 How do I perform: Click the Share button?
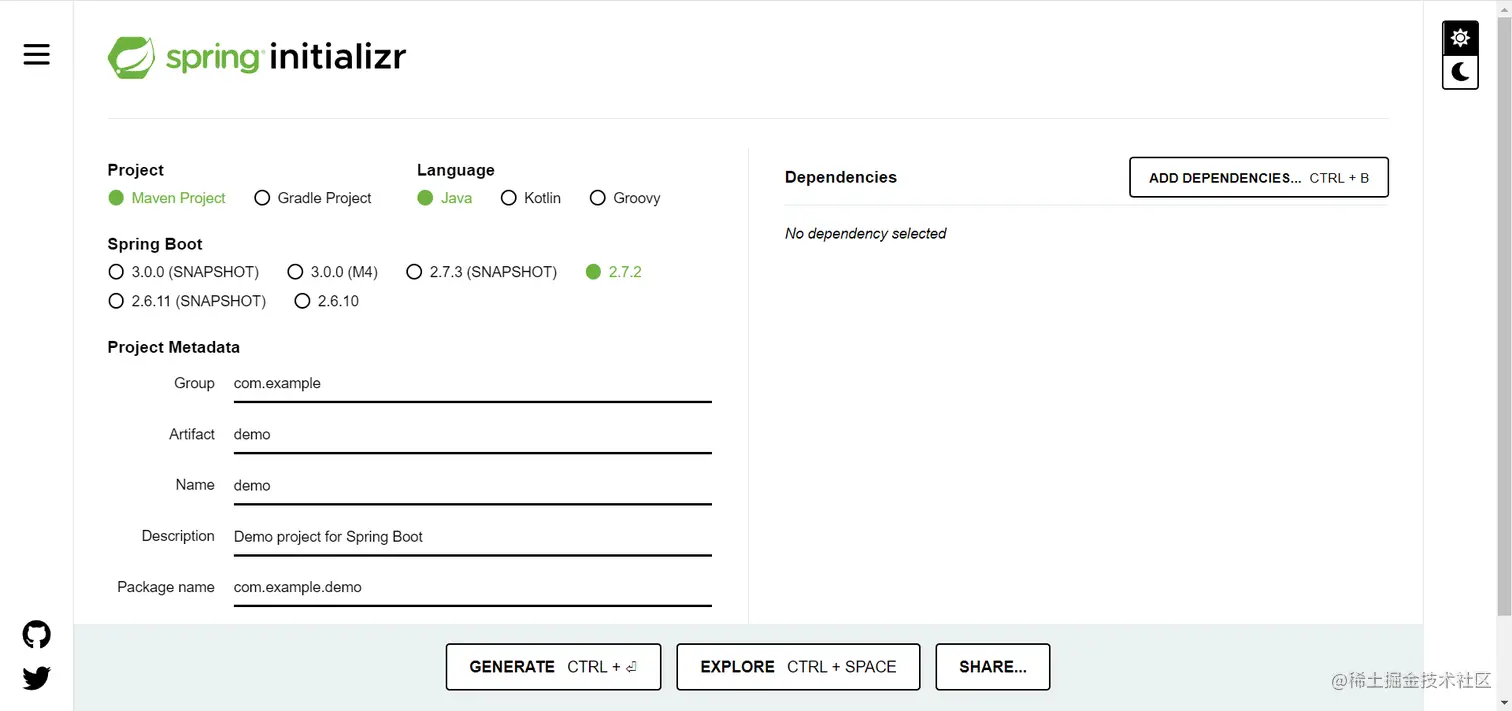click(993, 667)
